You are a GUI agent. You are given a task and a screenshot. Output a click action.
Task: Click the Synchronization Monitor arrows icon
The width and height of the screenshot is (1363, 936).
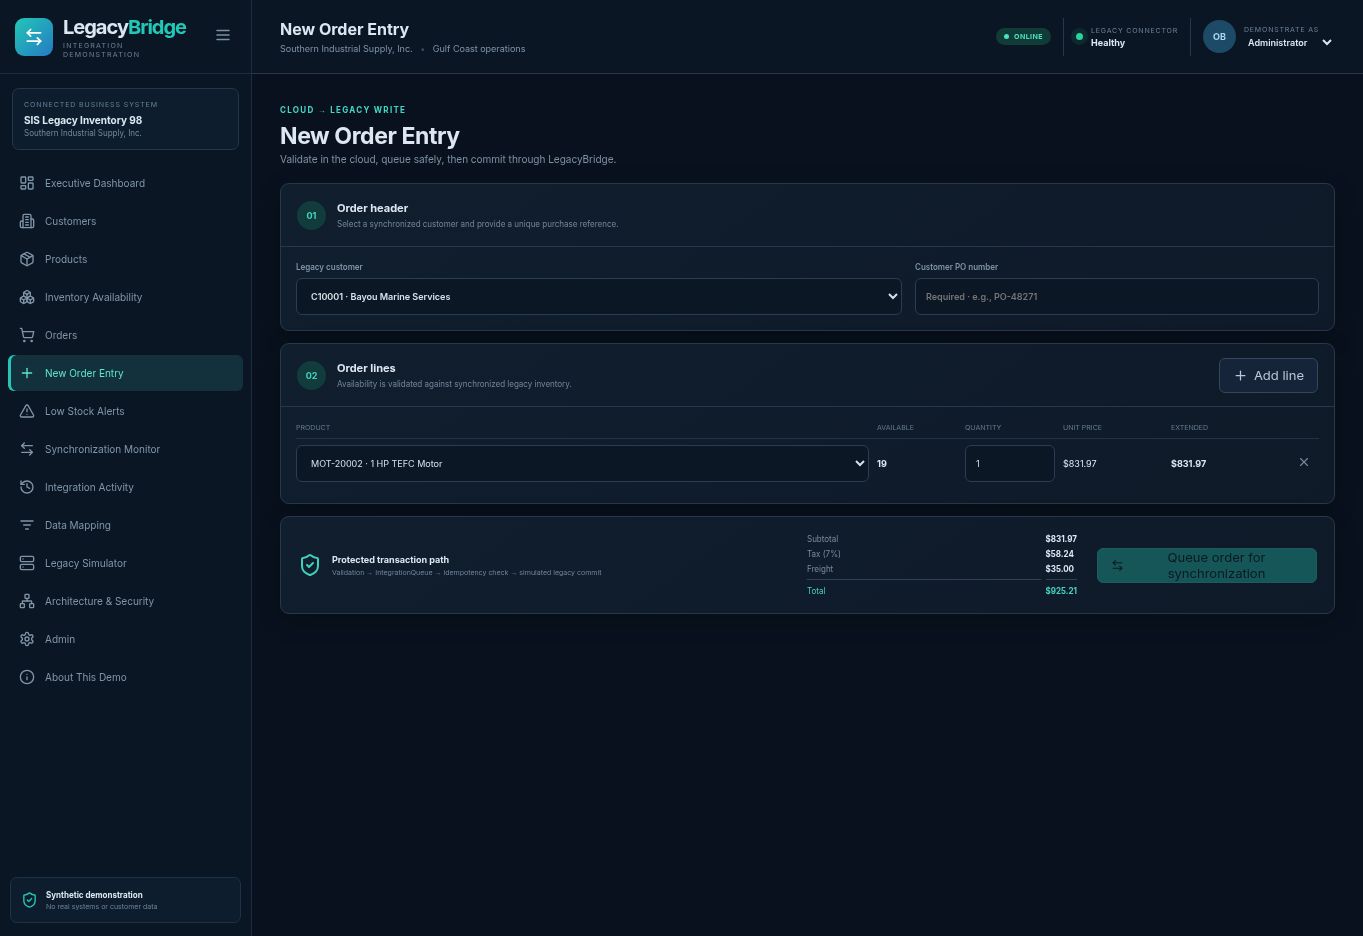(x=27, y=449)
